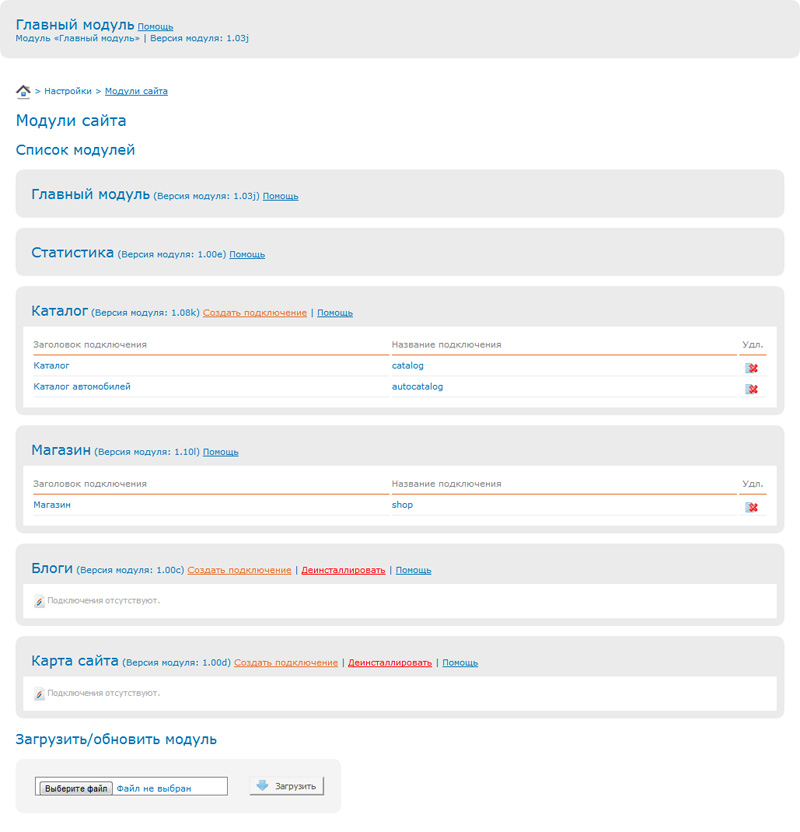Image resolution: width=800 pixels, height=832 pixels.
Task: Click the Загрузить/обновить модуль heading
Action: coord(116,740)
